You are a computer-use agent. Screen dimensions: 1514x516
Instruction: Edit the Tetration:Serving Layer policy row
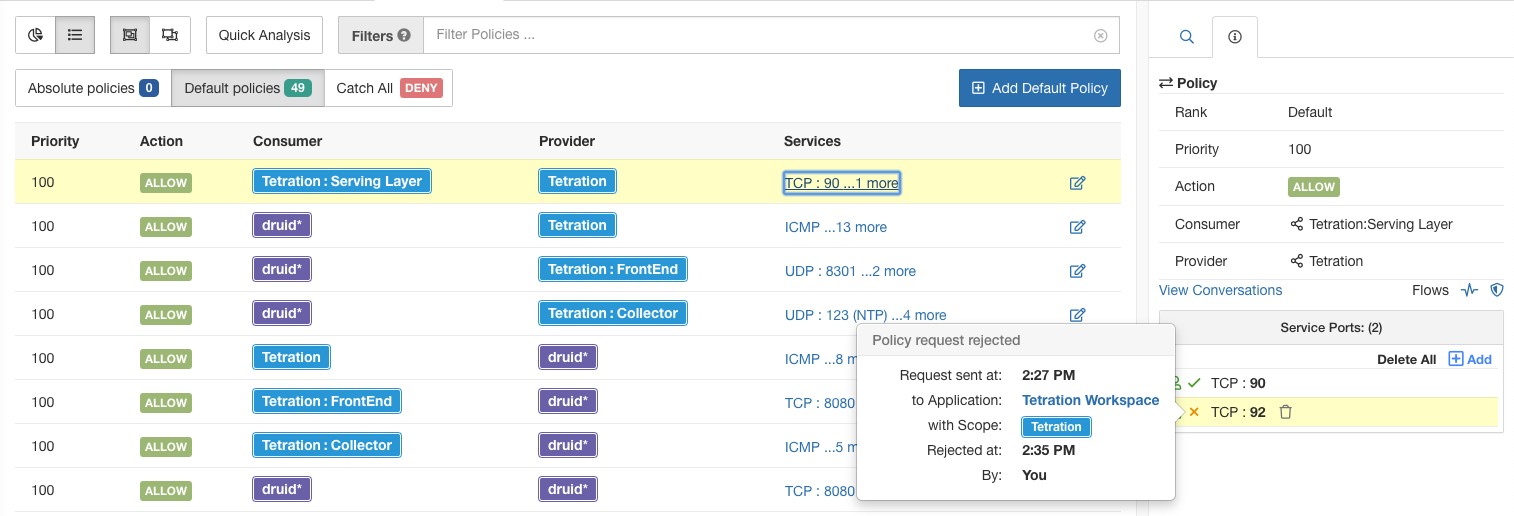point(1077,183)
